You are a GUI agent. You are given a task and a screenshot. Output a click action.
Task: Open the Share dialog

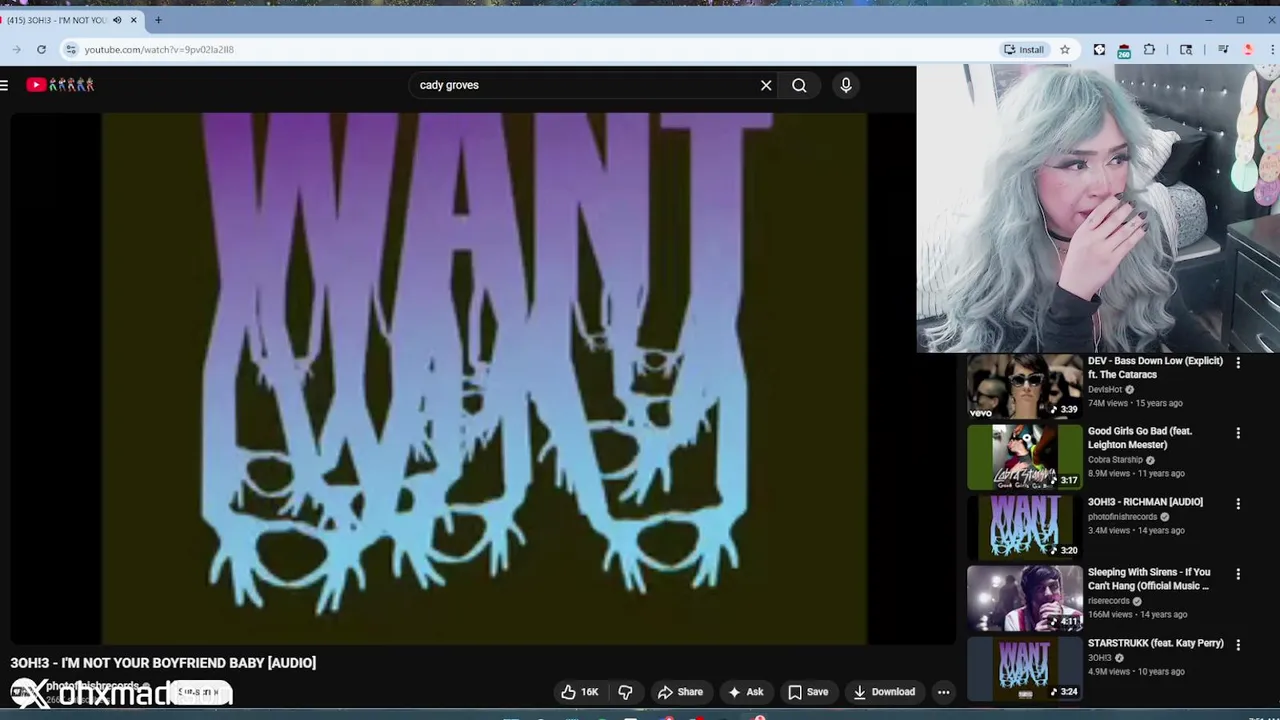point(680,692)
